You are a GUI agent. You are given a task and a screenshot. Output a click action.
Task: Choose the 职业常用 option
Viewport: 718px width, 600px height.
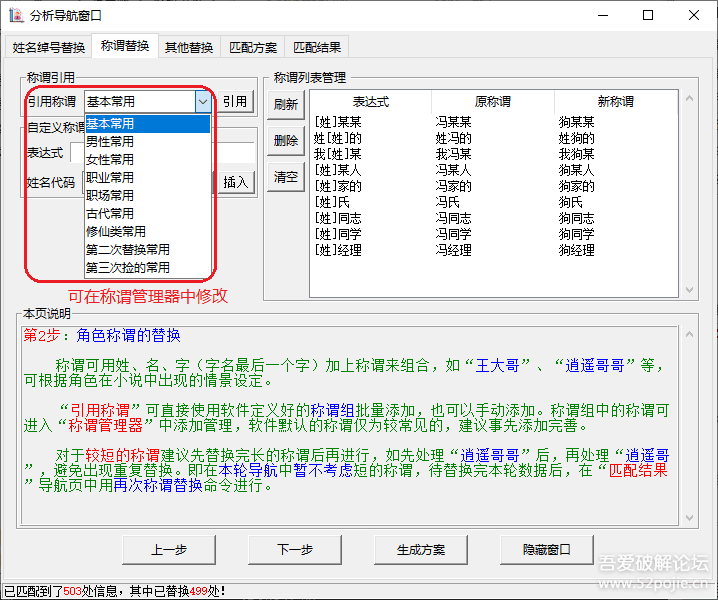[147, 177]
